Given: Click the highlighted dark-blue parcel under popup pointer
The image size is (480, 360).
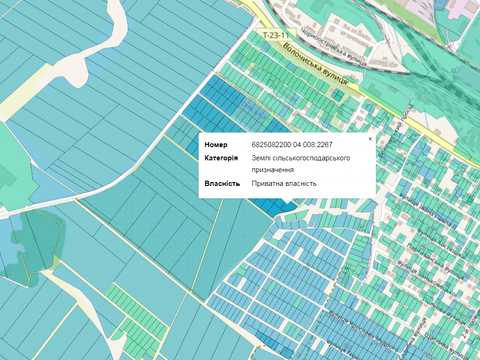Looking at the screenshot, I should pyautogui.click(x=273, y=206).
